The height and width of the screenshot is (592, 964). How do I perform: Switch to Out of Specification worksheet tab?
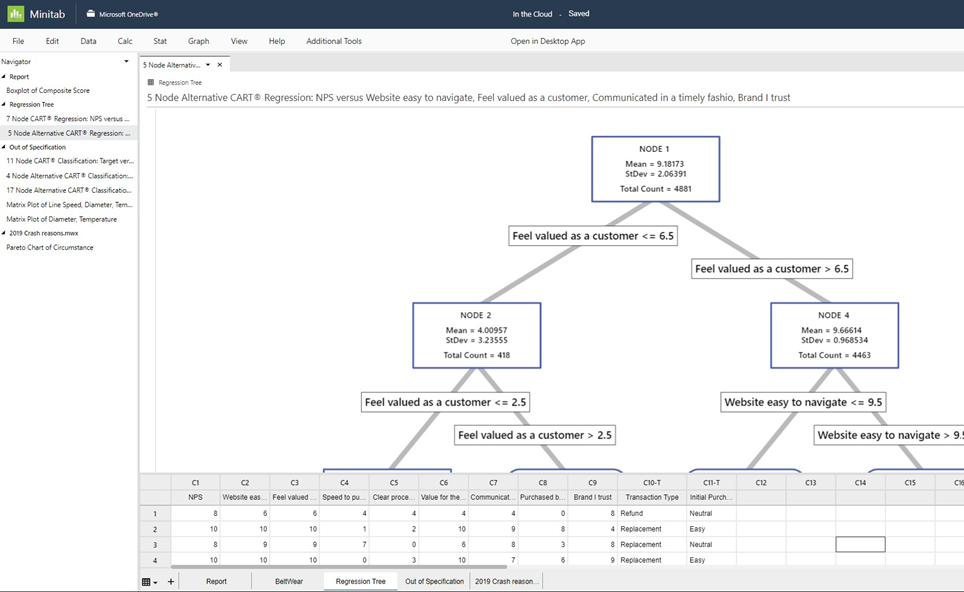pos(434,582)
